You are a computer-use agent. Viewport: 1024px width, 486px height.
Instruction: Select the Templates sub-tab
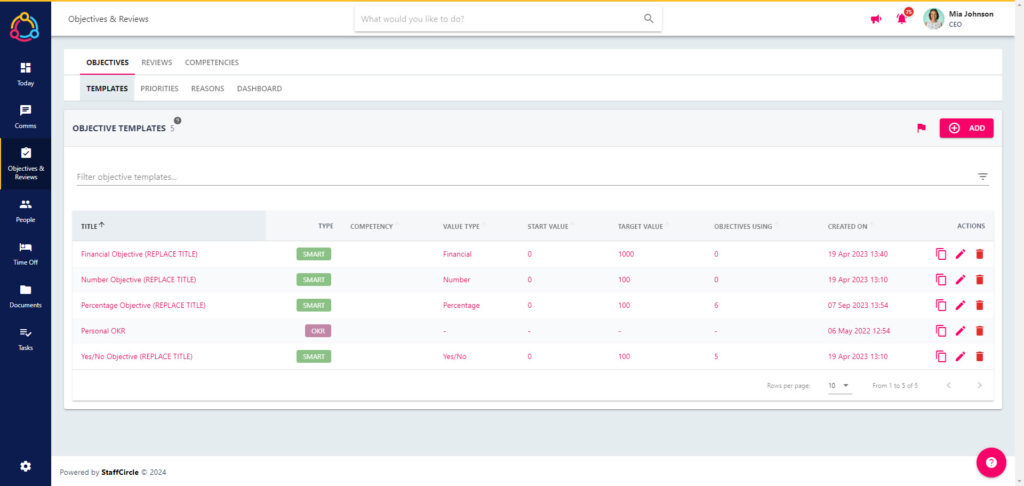tap(107, 88)
